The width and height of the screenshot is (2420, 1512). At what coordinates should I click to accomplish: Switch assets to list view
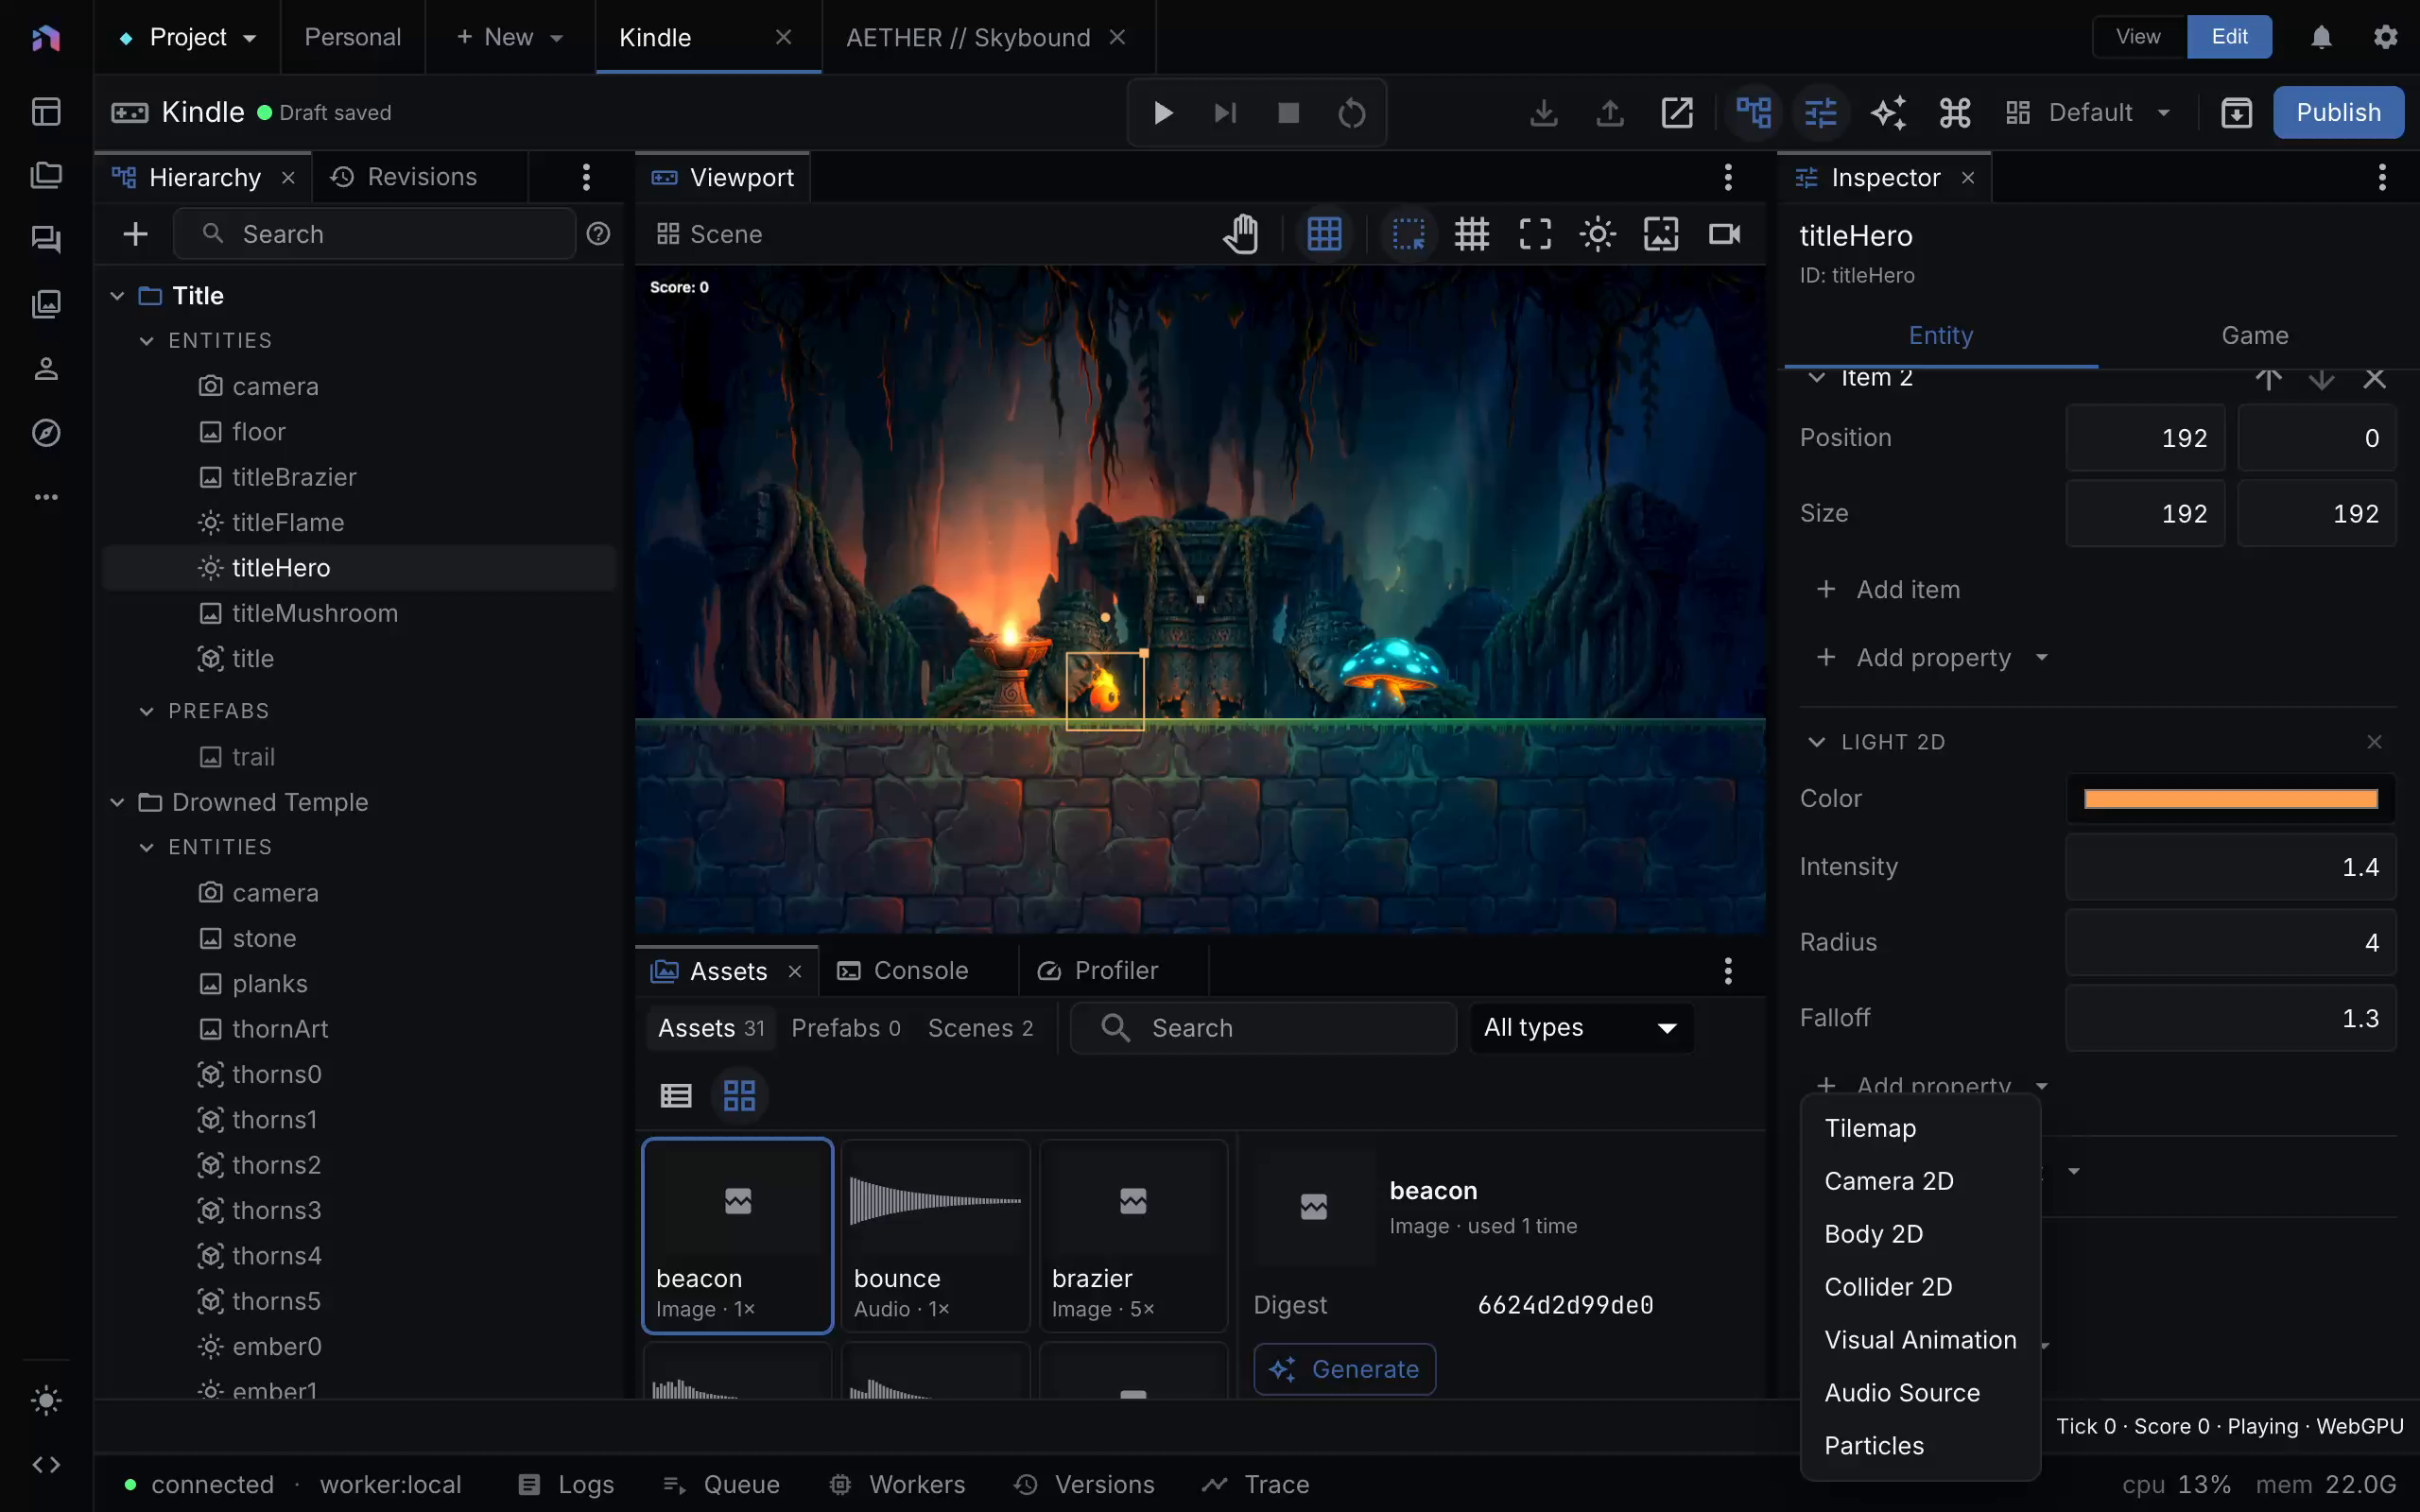676,1095
